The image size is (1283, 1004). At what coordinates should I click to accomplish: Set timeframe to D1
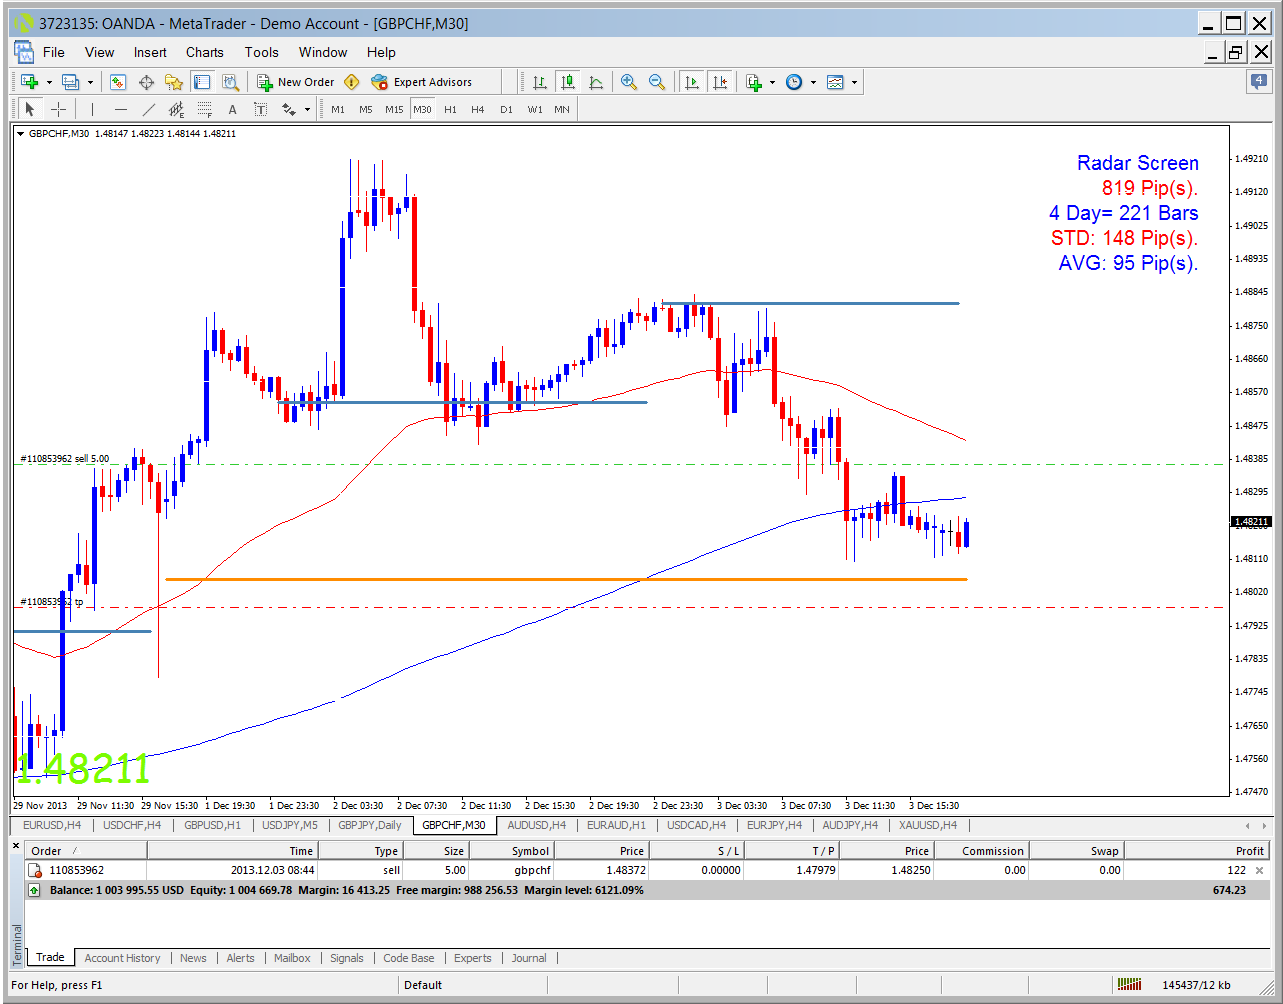tap(506, 109)
